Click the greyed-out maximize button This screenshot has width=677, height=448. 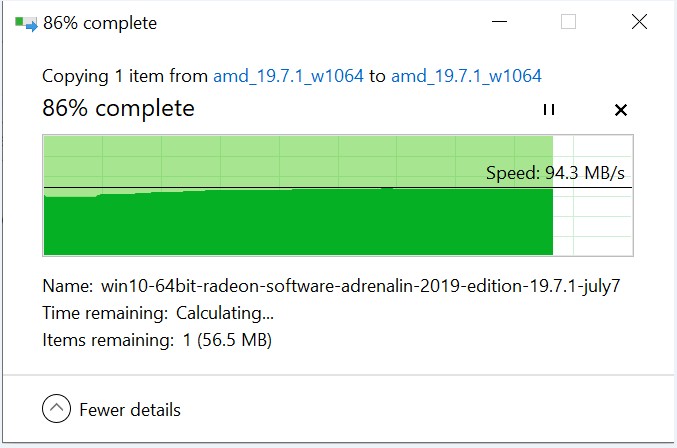click(x=568, y=21)
